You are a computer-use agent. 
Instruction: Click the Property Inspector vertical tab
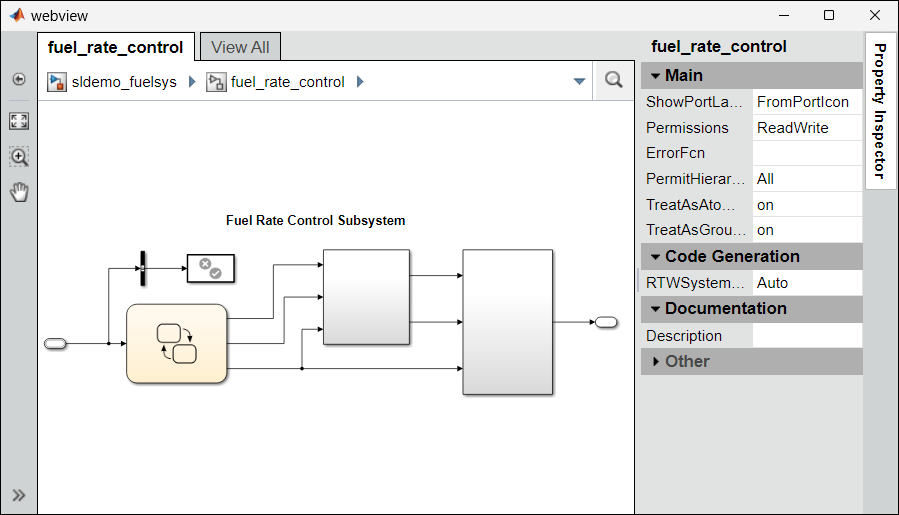[x=879, y=110]
